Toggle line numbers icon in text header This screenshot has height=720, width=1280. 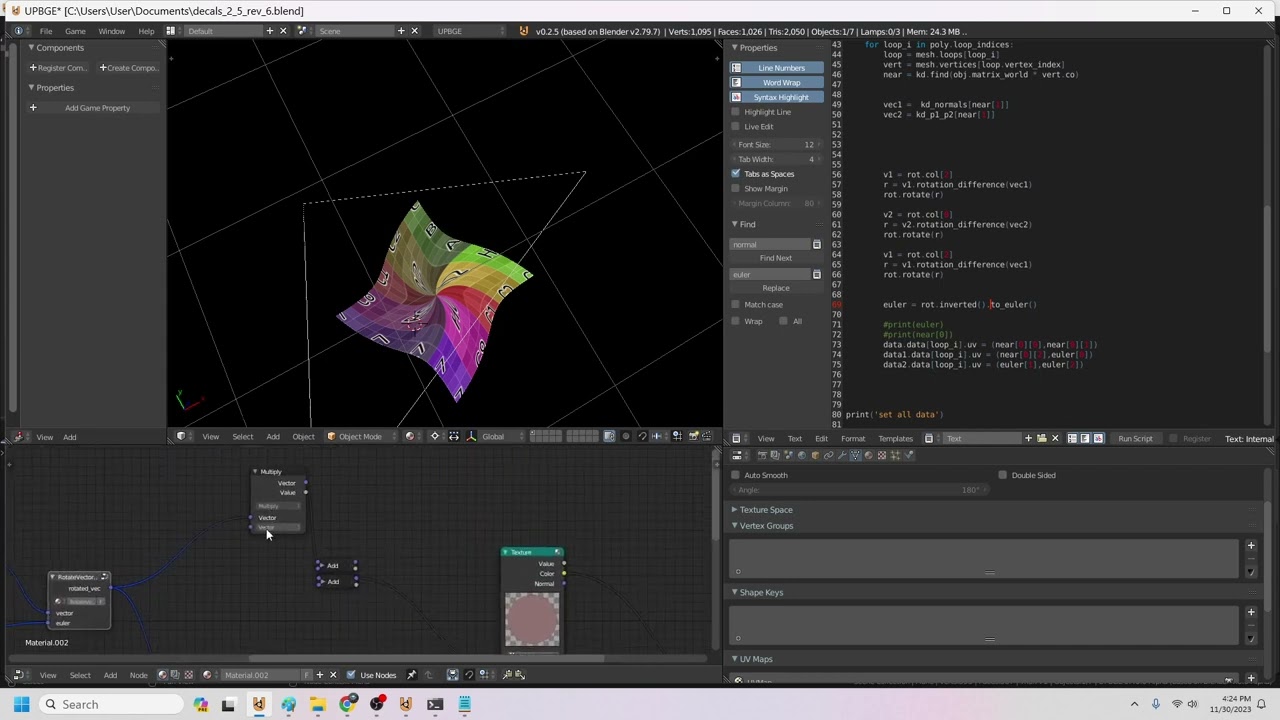click(1072, 438)
